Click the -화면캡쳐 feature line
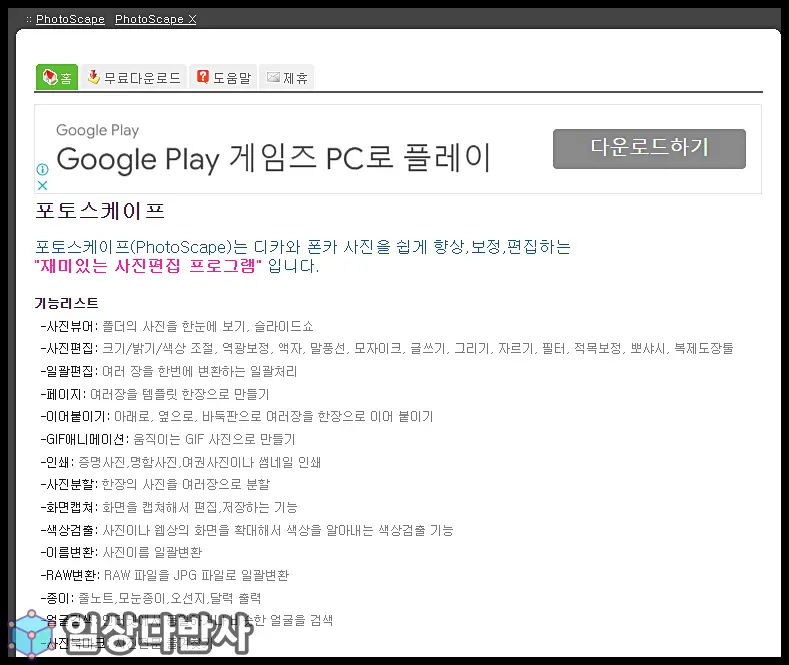Image resolution: width=789 pixels, height=665 pixels. [x=169, y=507]
